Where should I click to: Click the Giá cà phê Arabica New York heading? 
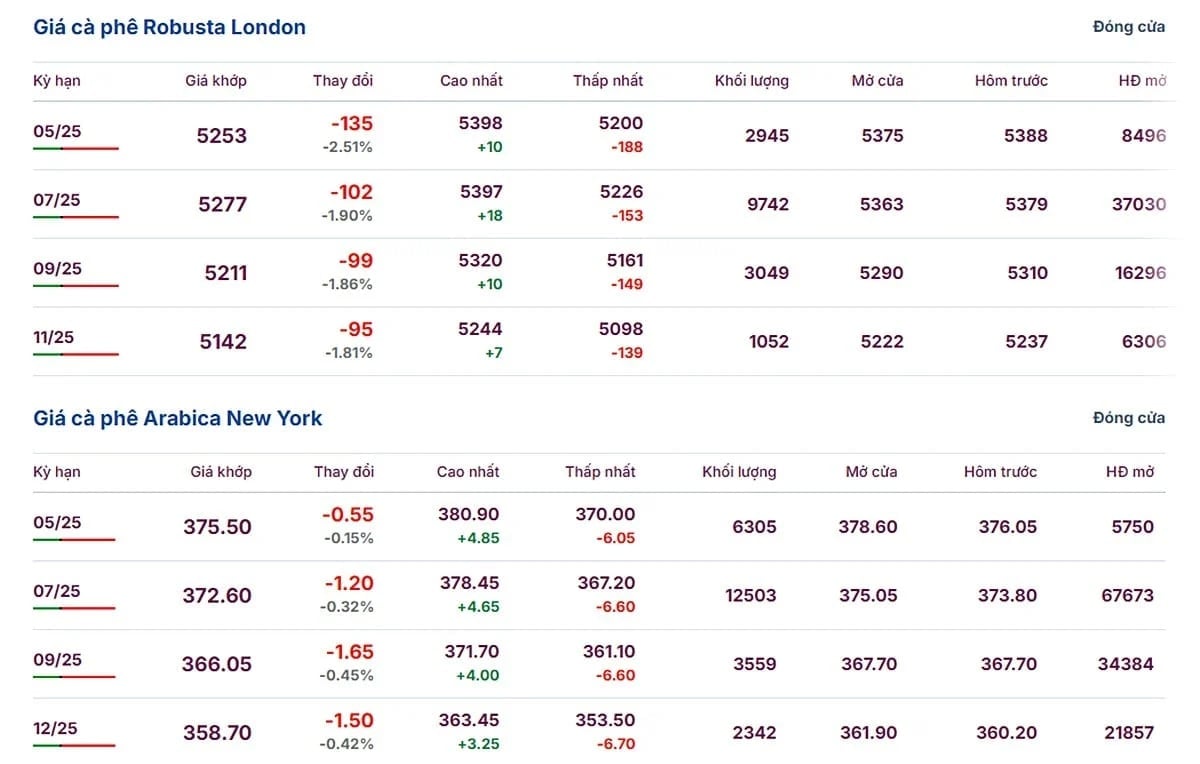click(178, 418)
